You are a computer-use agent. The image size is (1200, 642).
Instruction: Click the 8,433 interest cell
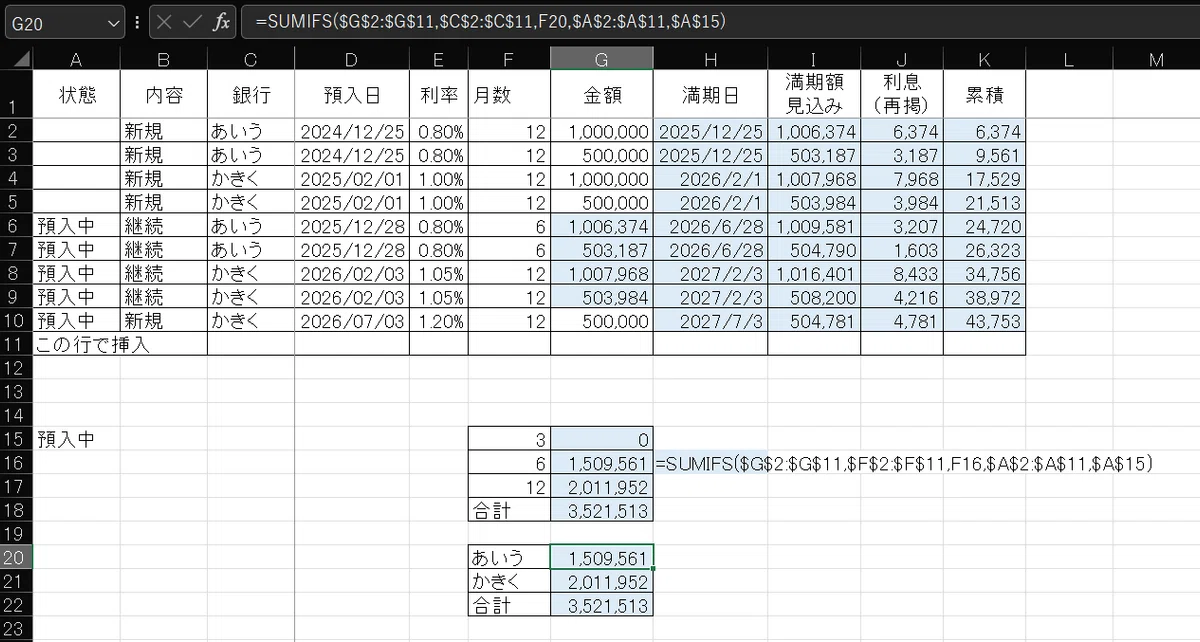coord(902,274)
